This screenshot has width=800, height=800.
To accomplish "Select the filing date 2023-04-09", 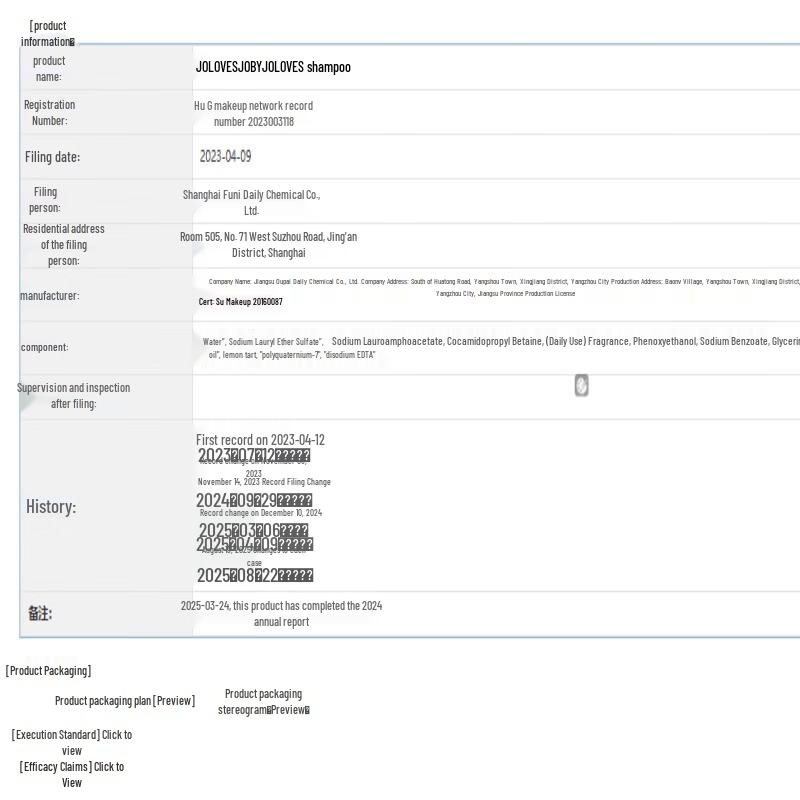I will coord(226,156).
